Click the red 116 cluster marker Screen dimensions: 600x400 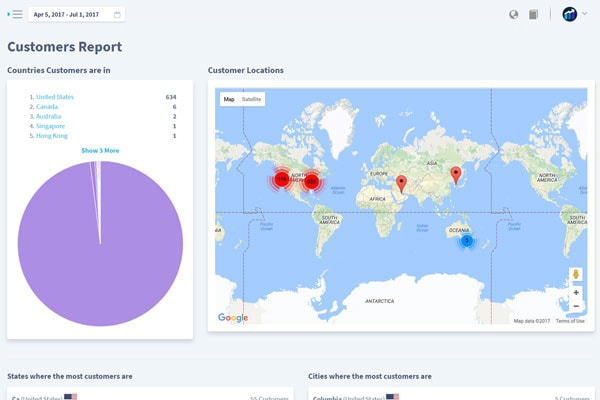click(282, 179)
